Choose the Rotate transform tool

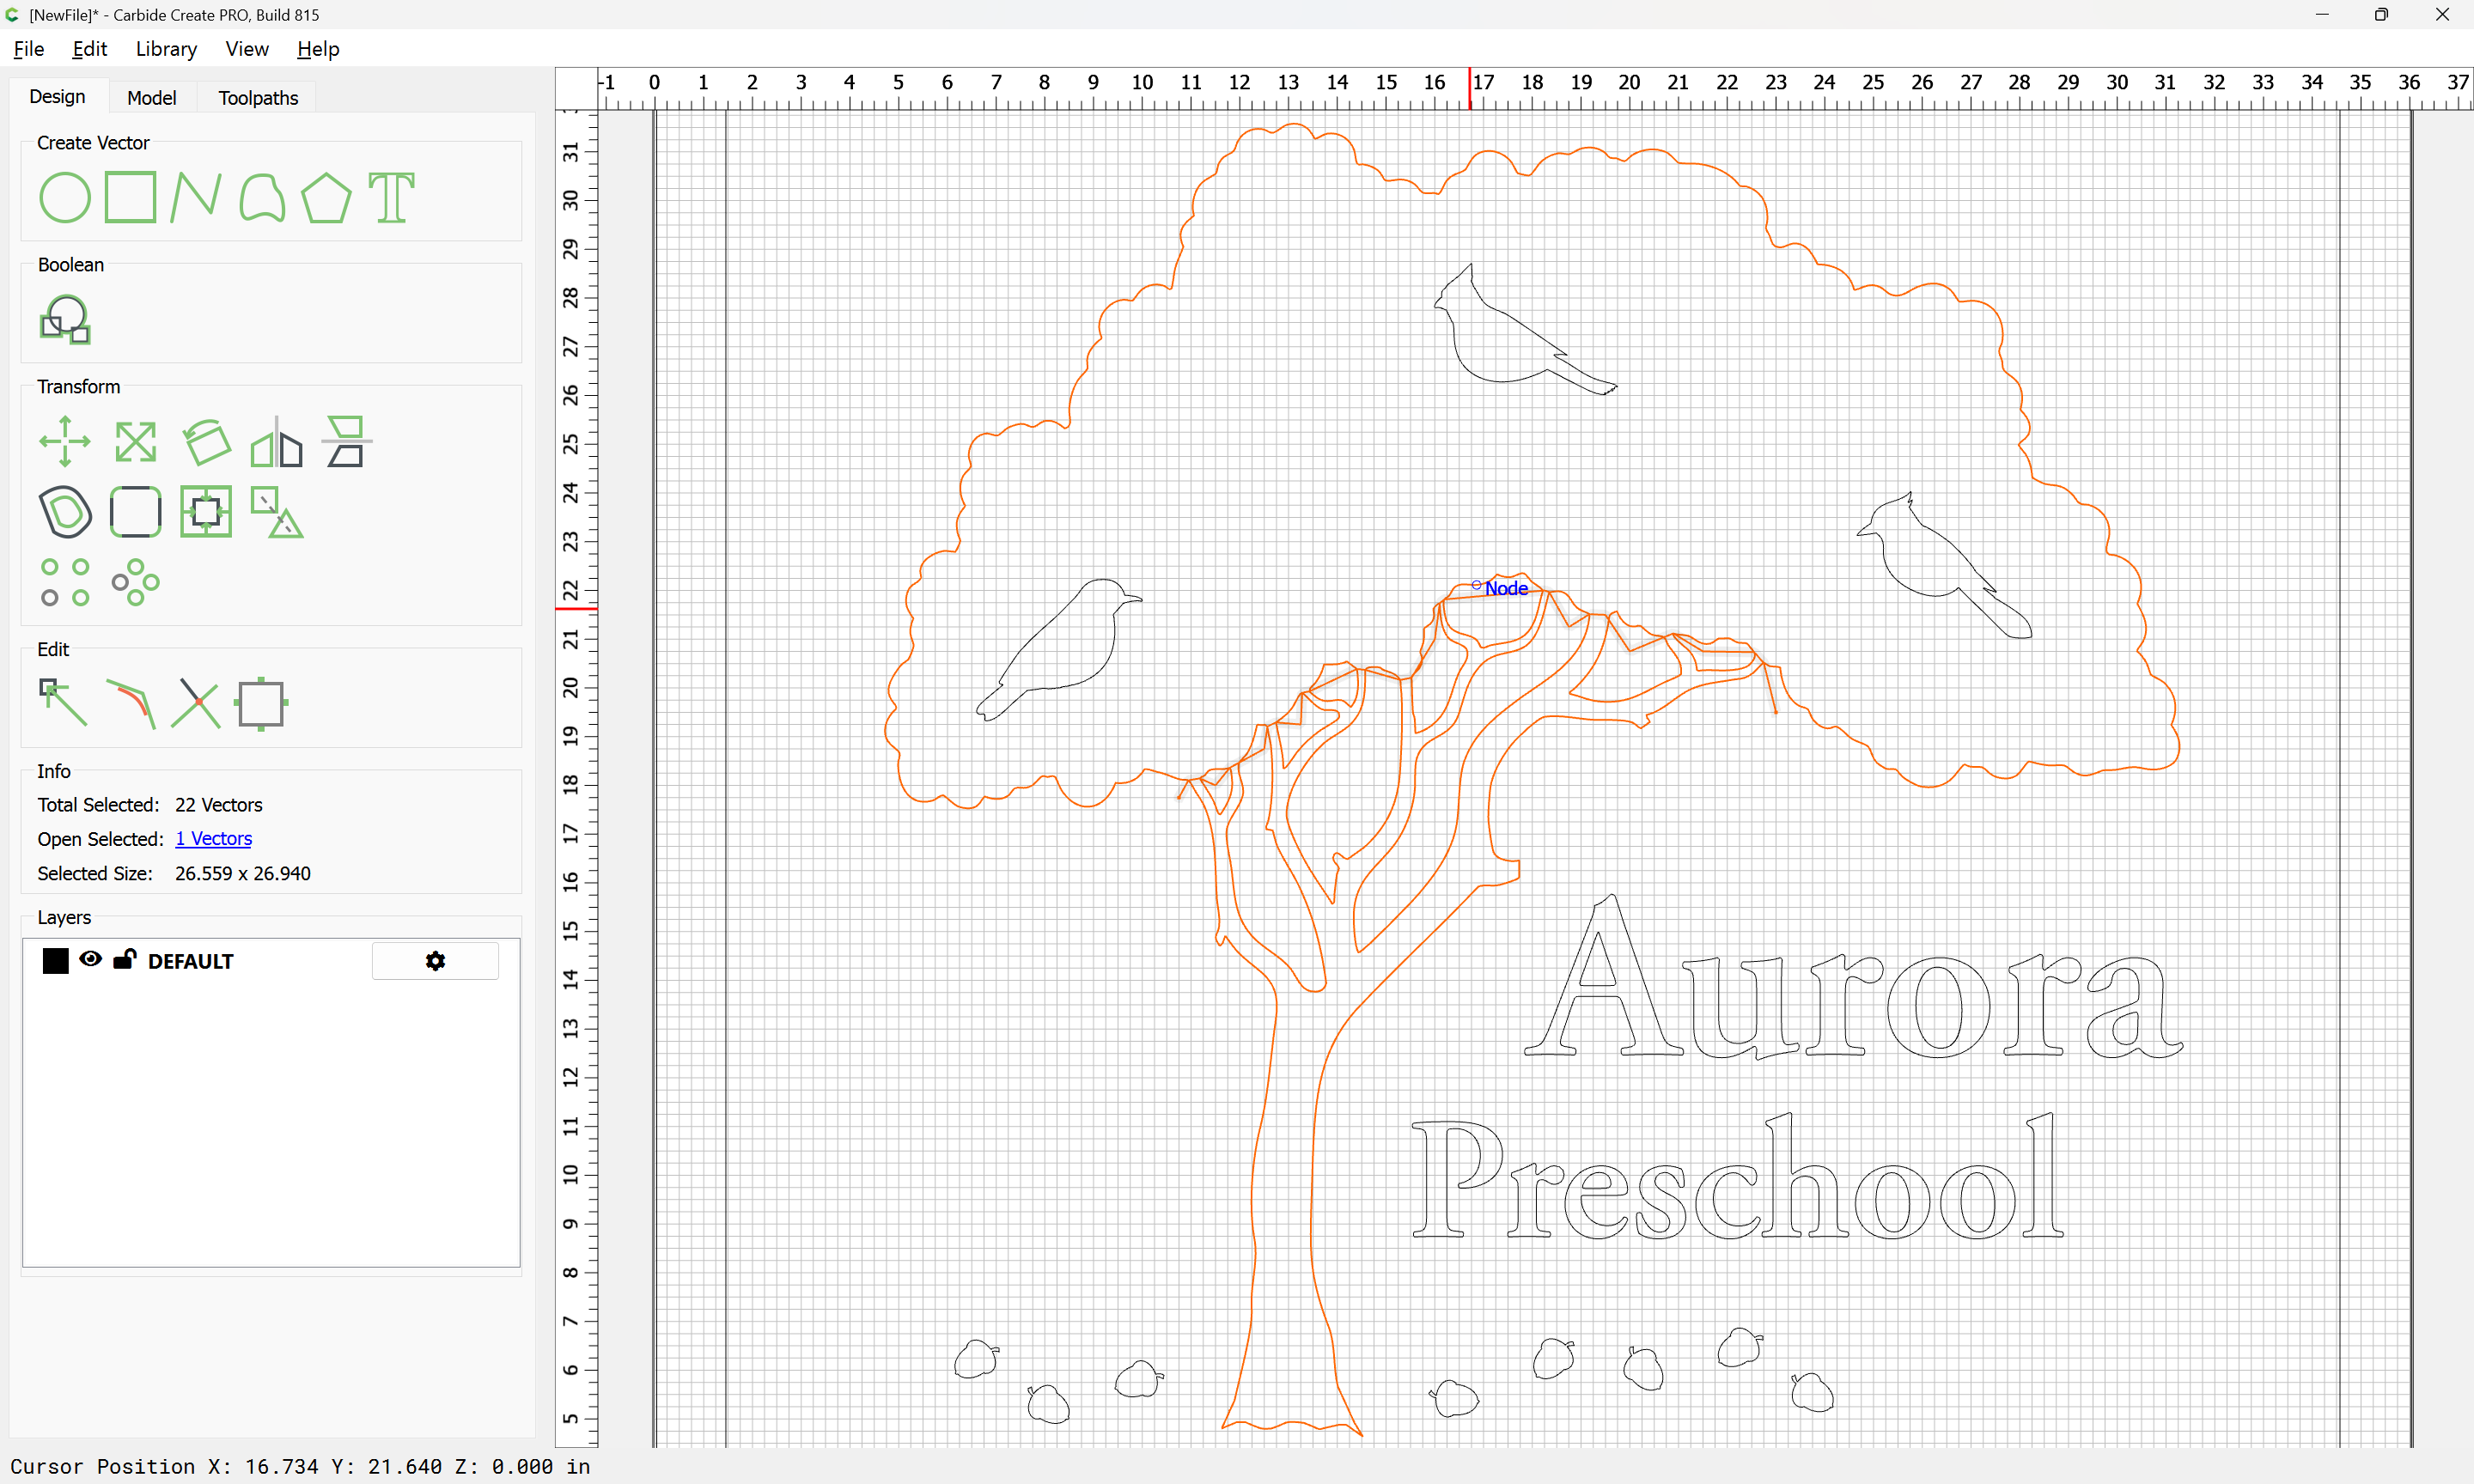tap(207, 441)
